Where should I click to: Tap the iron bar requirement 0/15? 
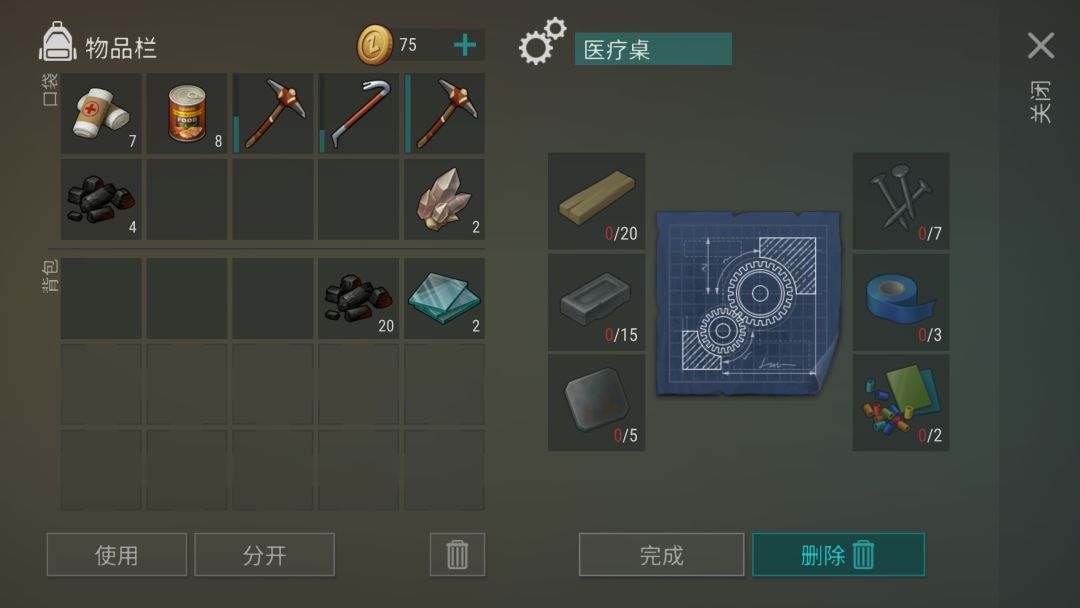(596, 302)
